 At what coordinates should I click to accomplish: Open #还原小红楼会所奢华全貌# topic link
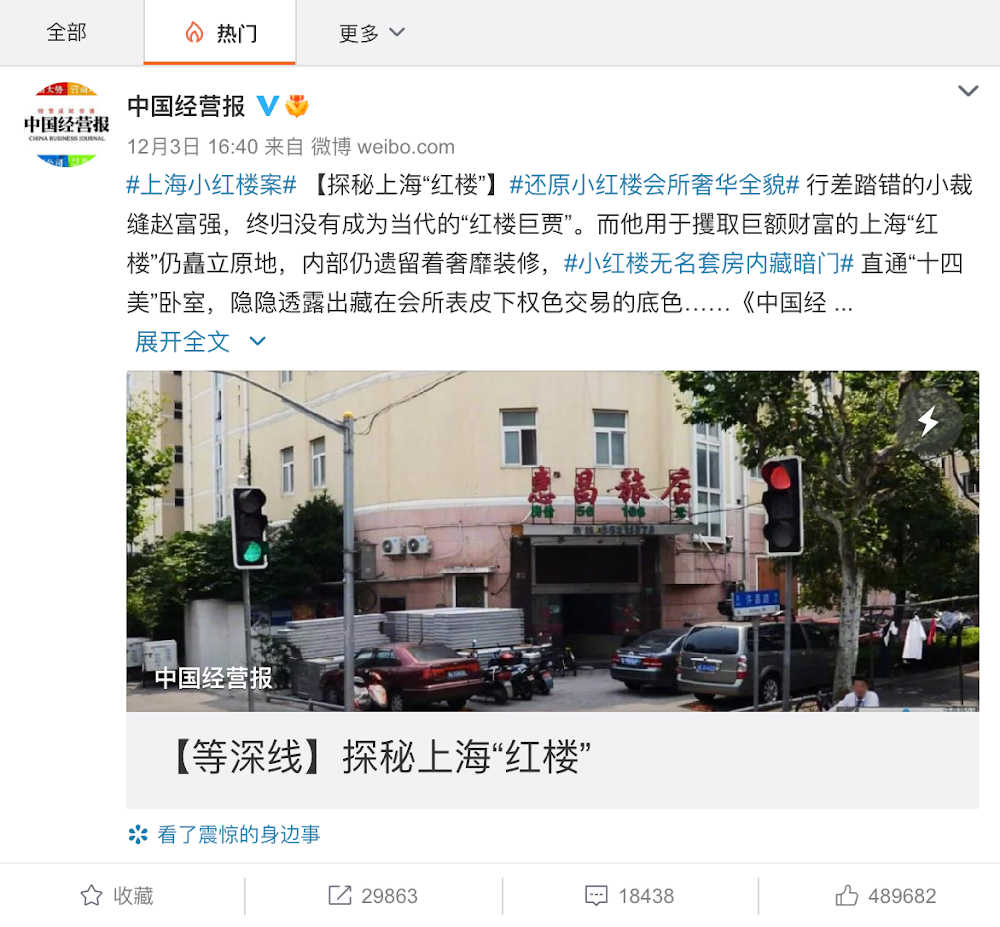tap(654, 185)
